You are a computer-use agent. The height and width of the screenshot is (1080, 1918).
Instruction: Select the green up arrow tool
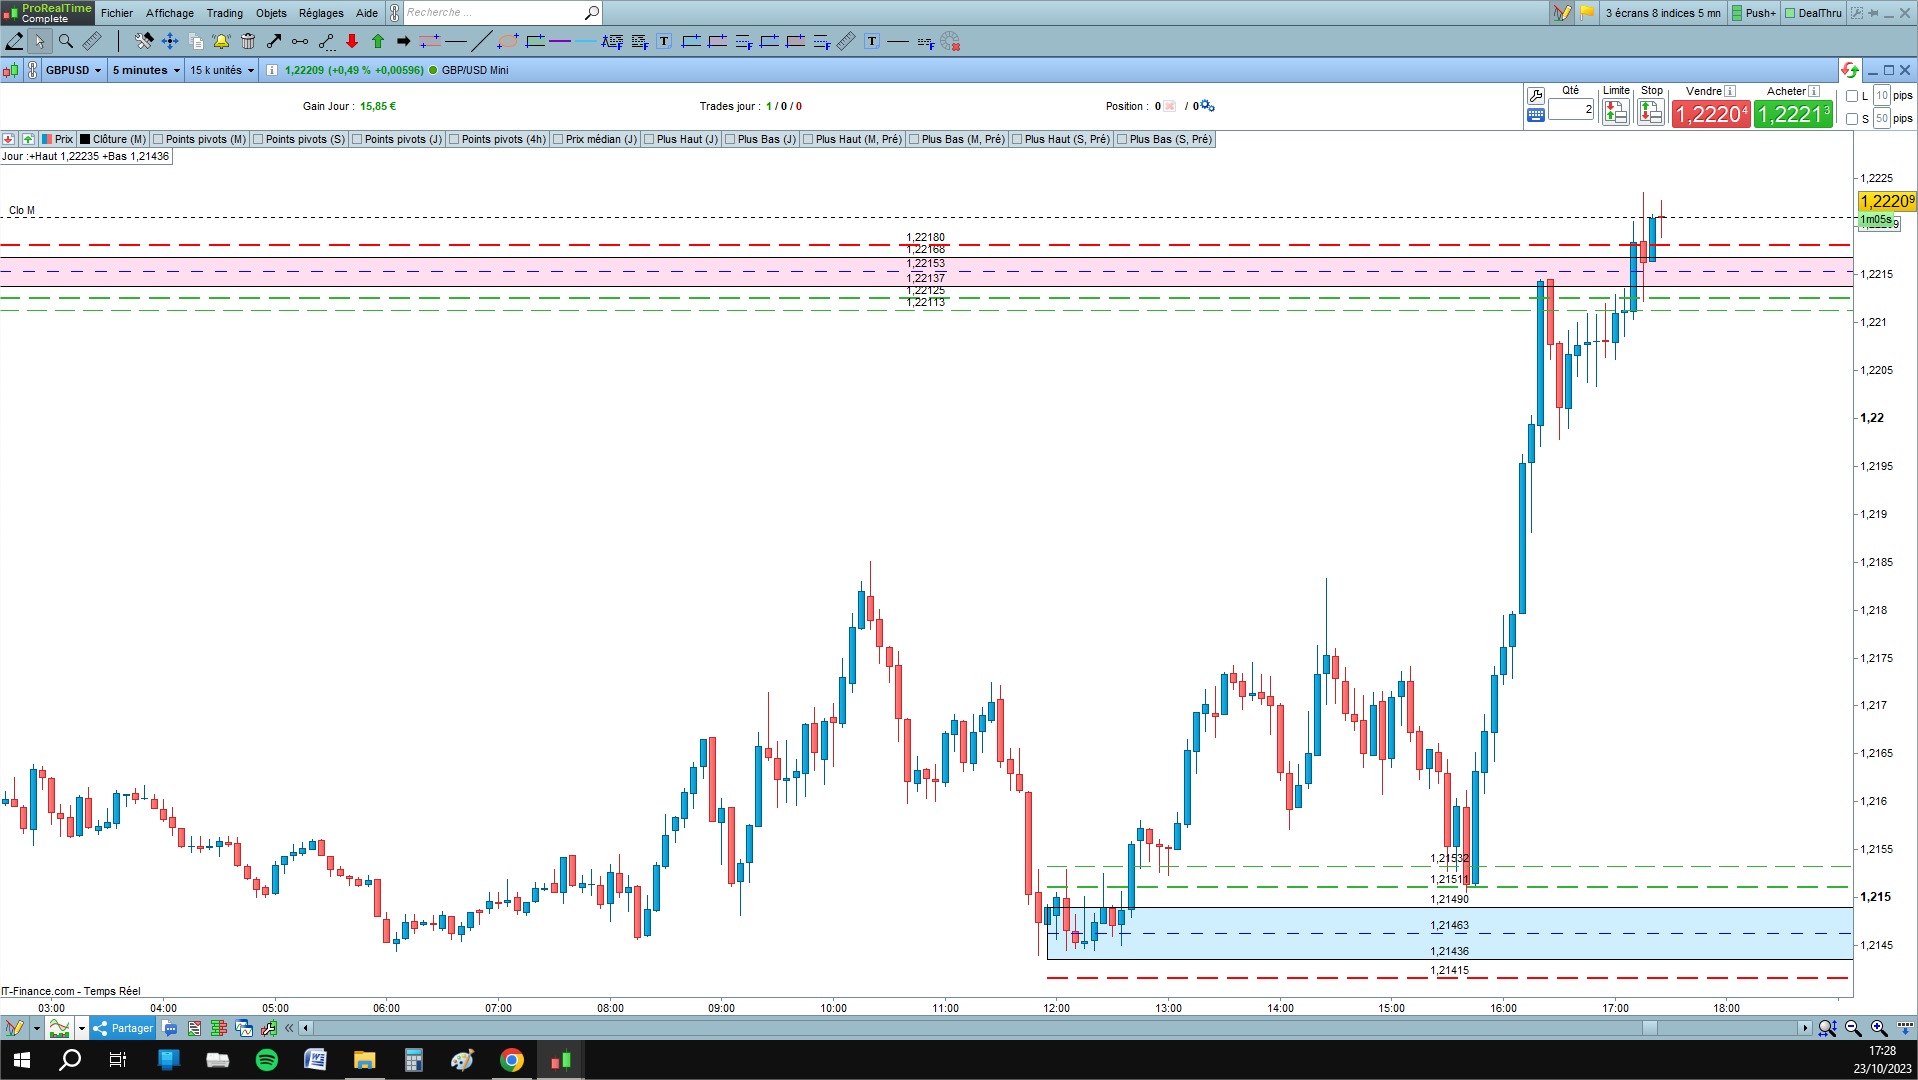tap(378, 41)
